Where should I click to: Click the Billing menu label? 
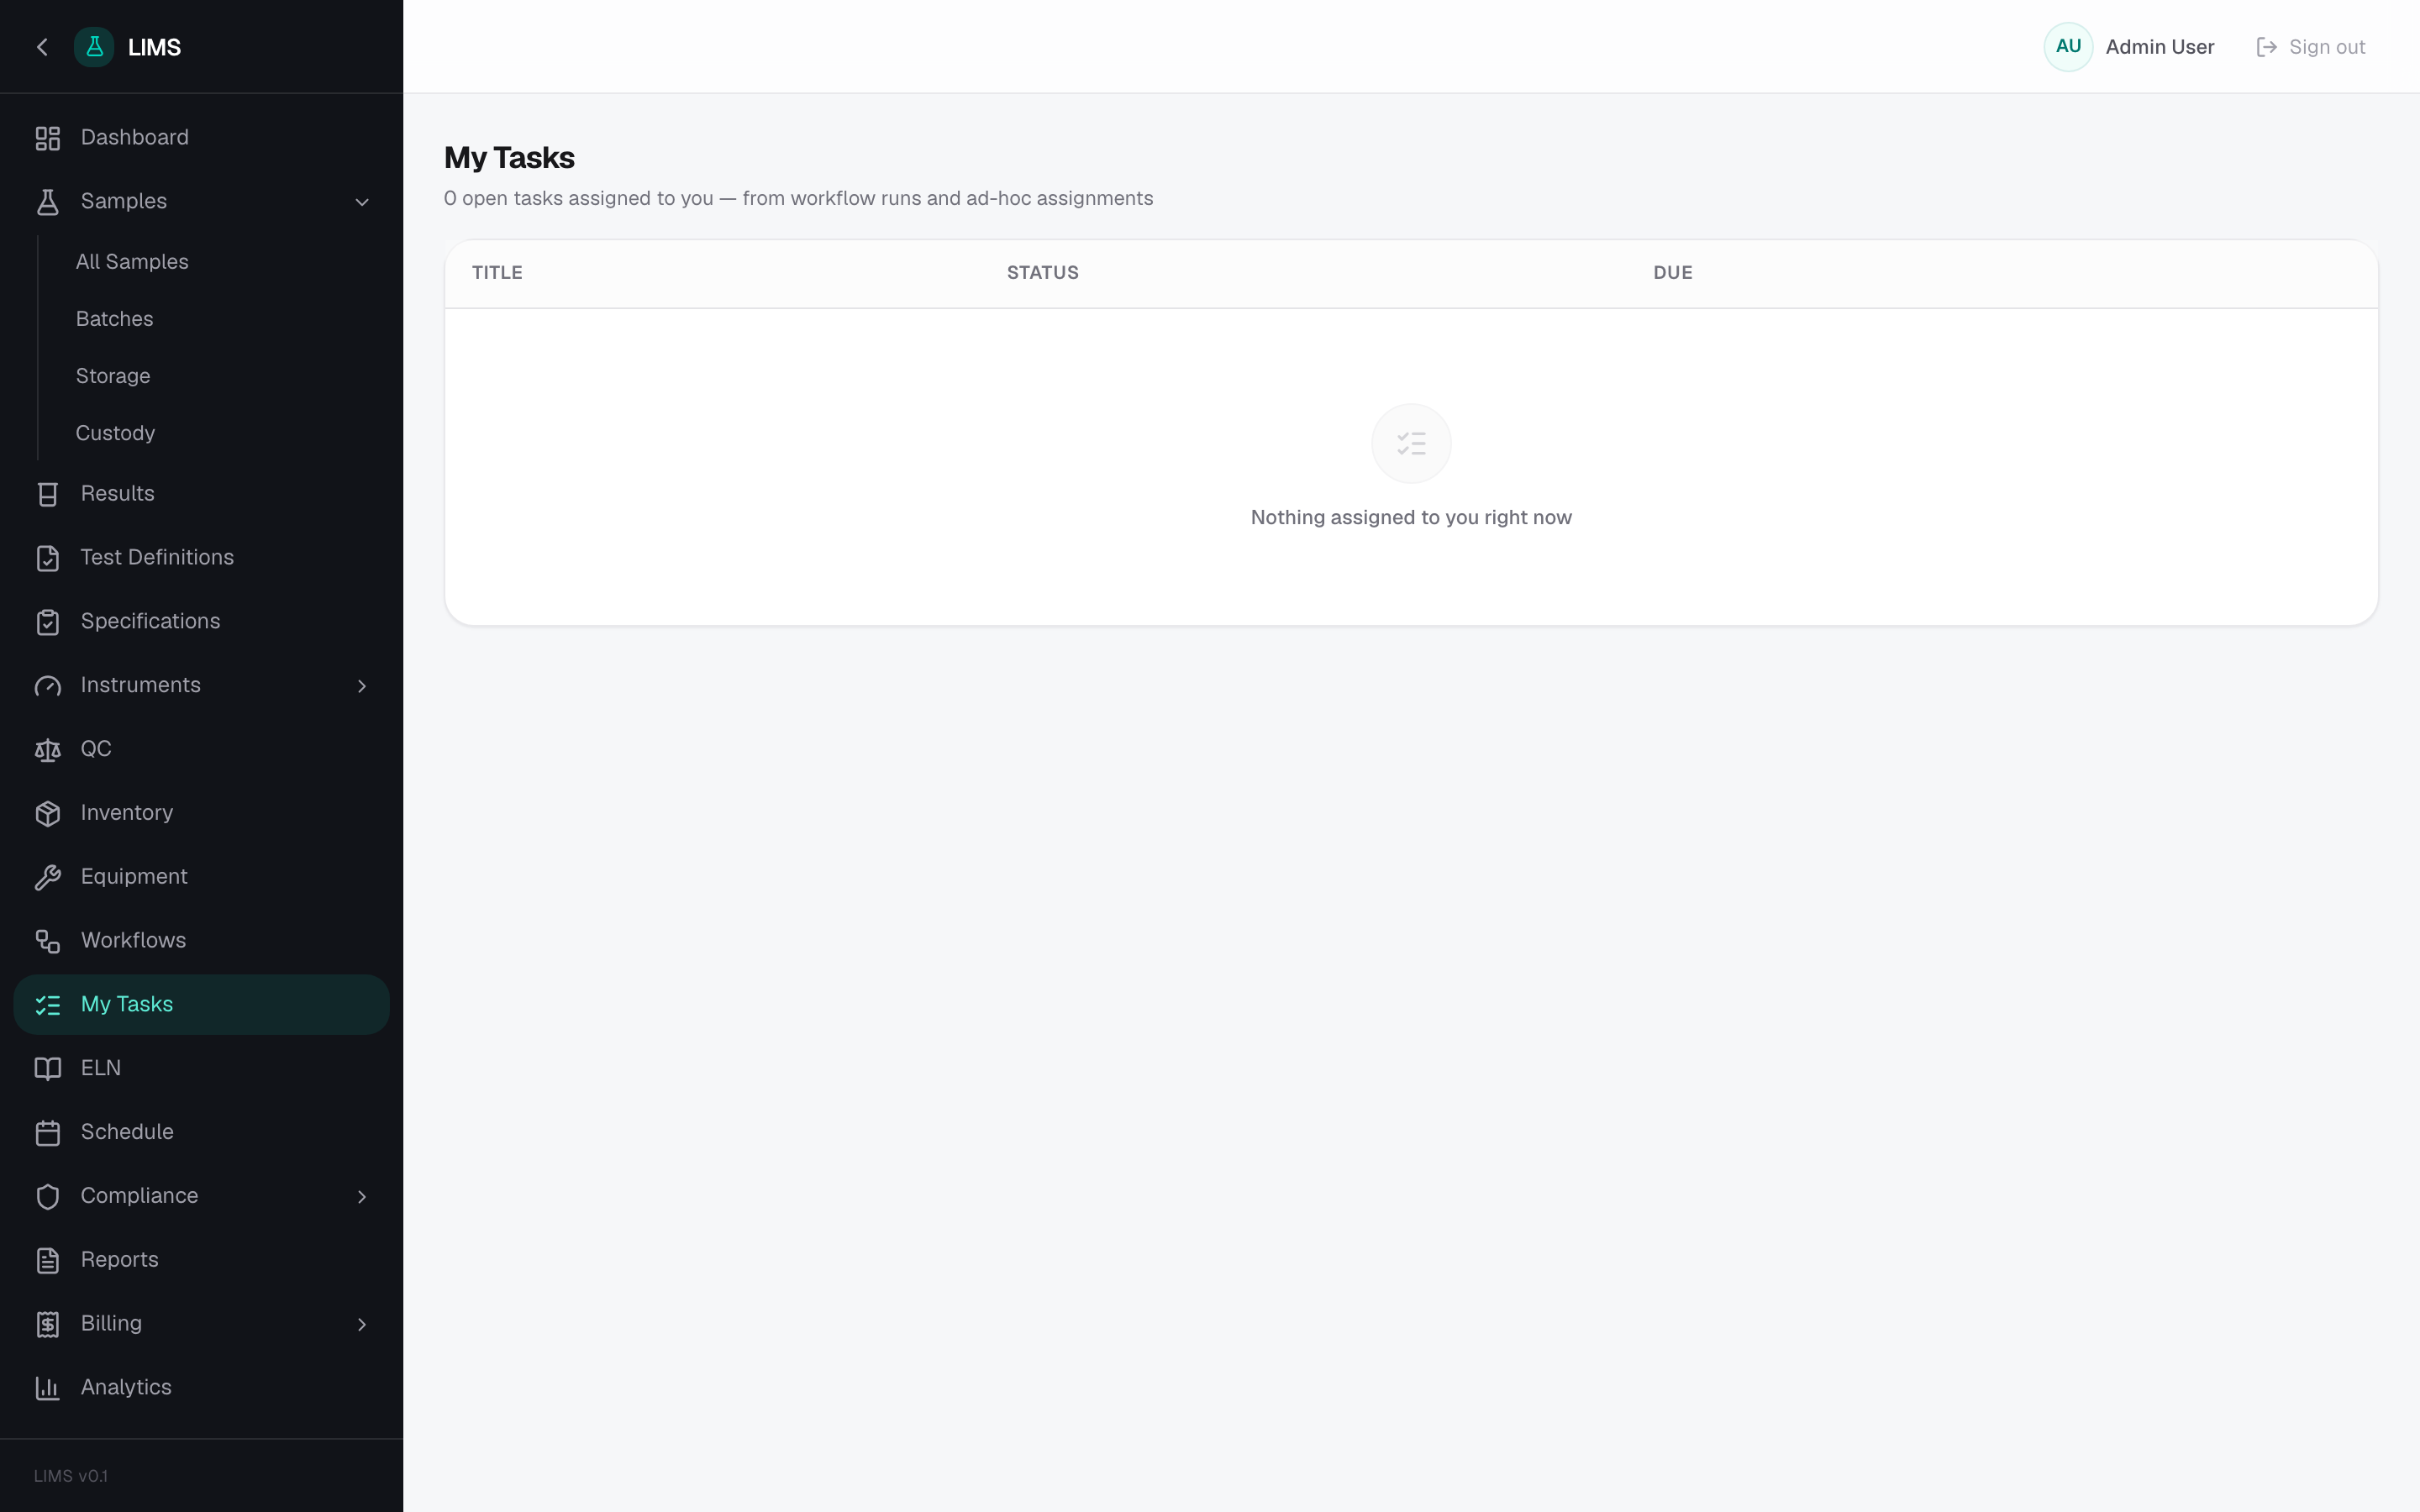click(x=111, y=1324)
